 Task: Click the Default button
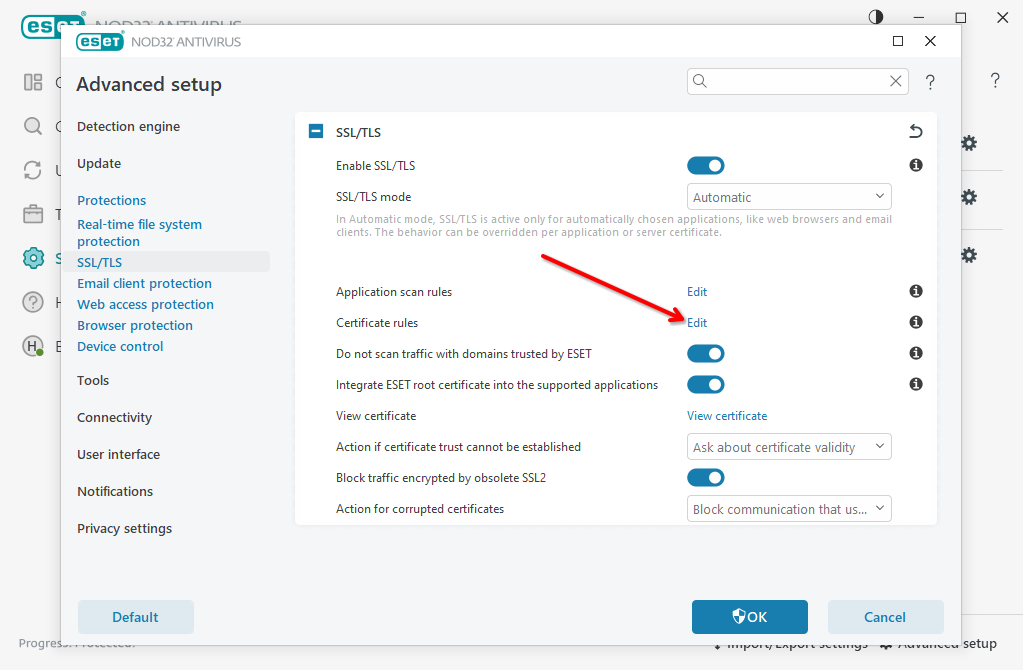click(x=136, y=617)
